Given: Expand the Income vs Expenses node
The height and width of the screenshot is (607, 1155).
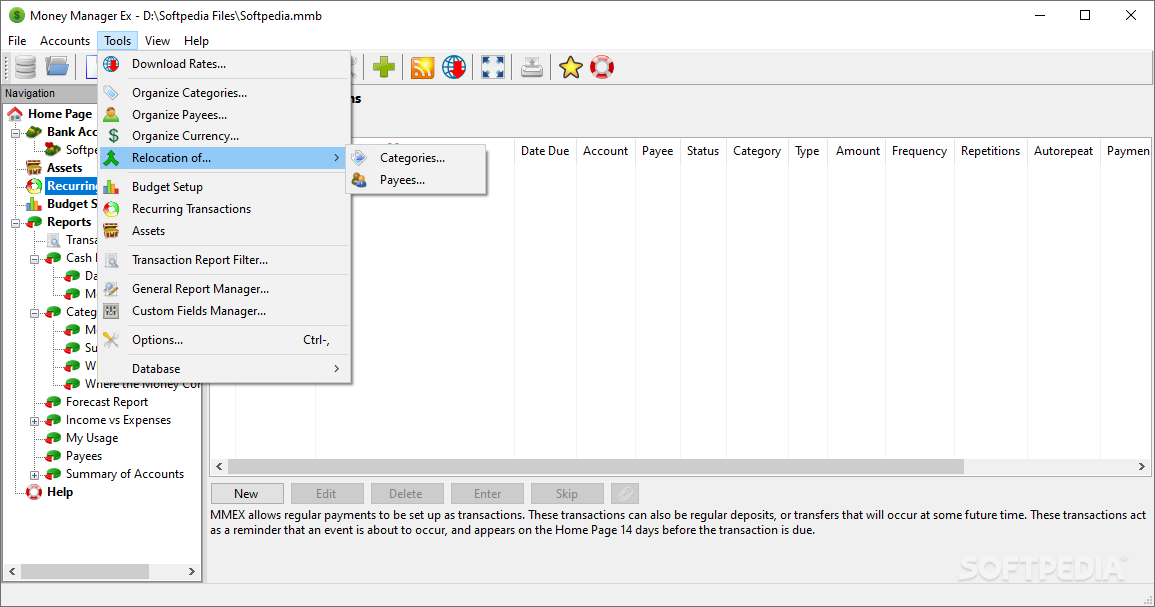Looking at the screenshot, I should pyautogui.click(x=34, y=421).
